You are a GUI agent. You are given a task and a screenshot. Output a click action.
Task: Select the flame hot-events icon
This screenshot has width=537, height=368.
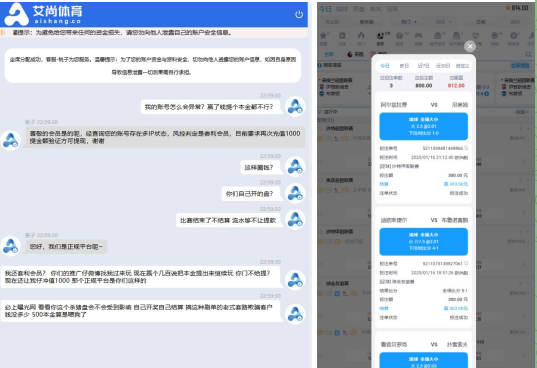click(x=361, y=36)
